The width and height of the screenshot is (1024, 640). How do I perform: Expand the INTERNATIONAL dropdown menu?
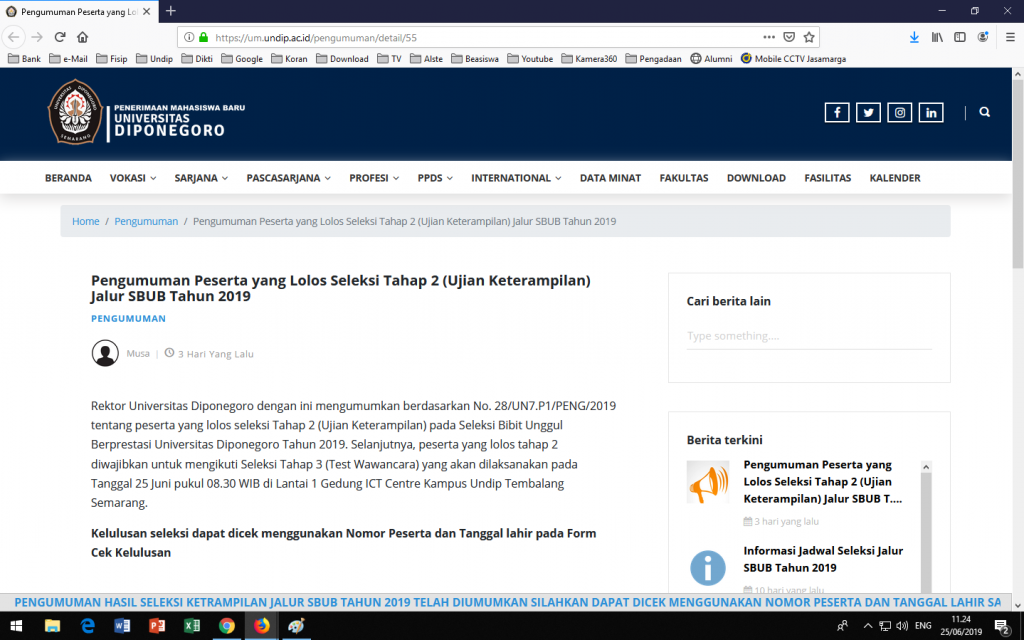point(516,178)
